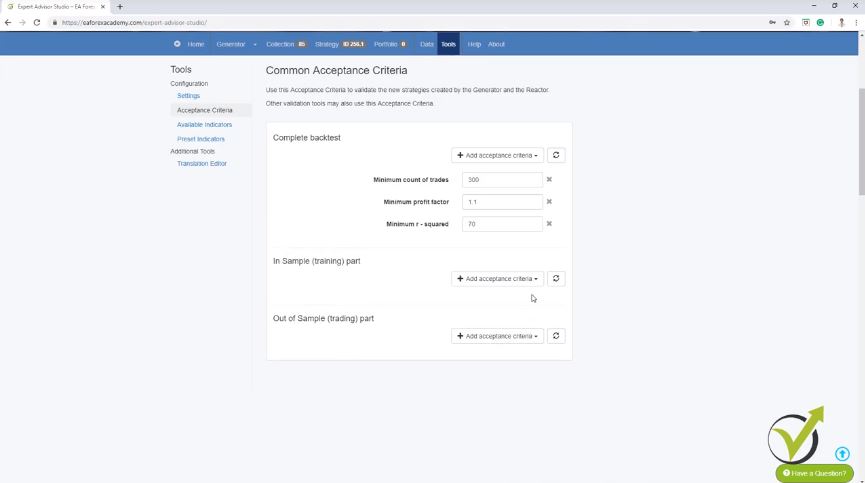
Task: Click refresh icon for Out of Sample part
Action: click(x=557, y=336)
